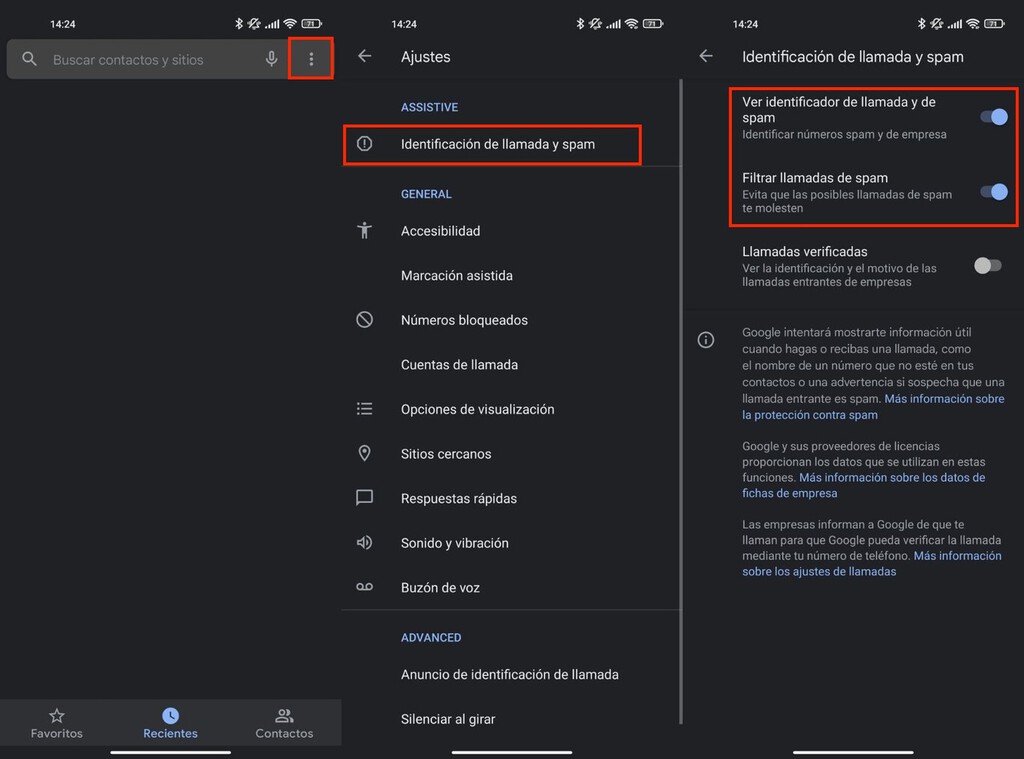The image size is (1024, 759).
Task: Open Anuncio de identificación de llamada
Action: (511, 674)
